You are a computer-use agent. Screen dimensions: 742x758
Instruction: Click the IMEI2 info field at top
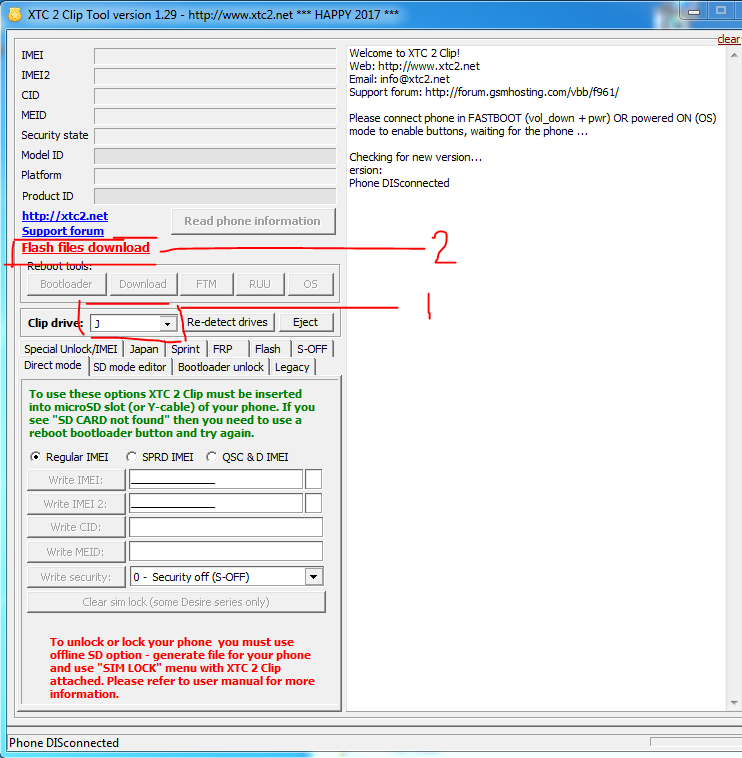point(215,76)
